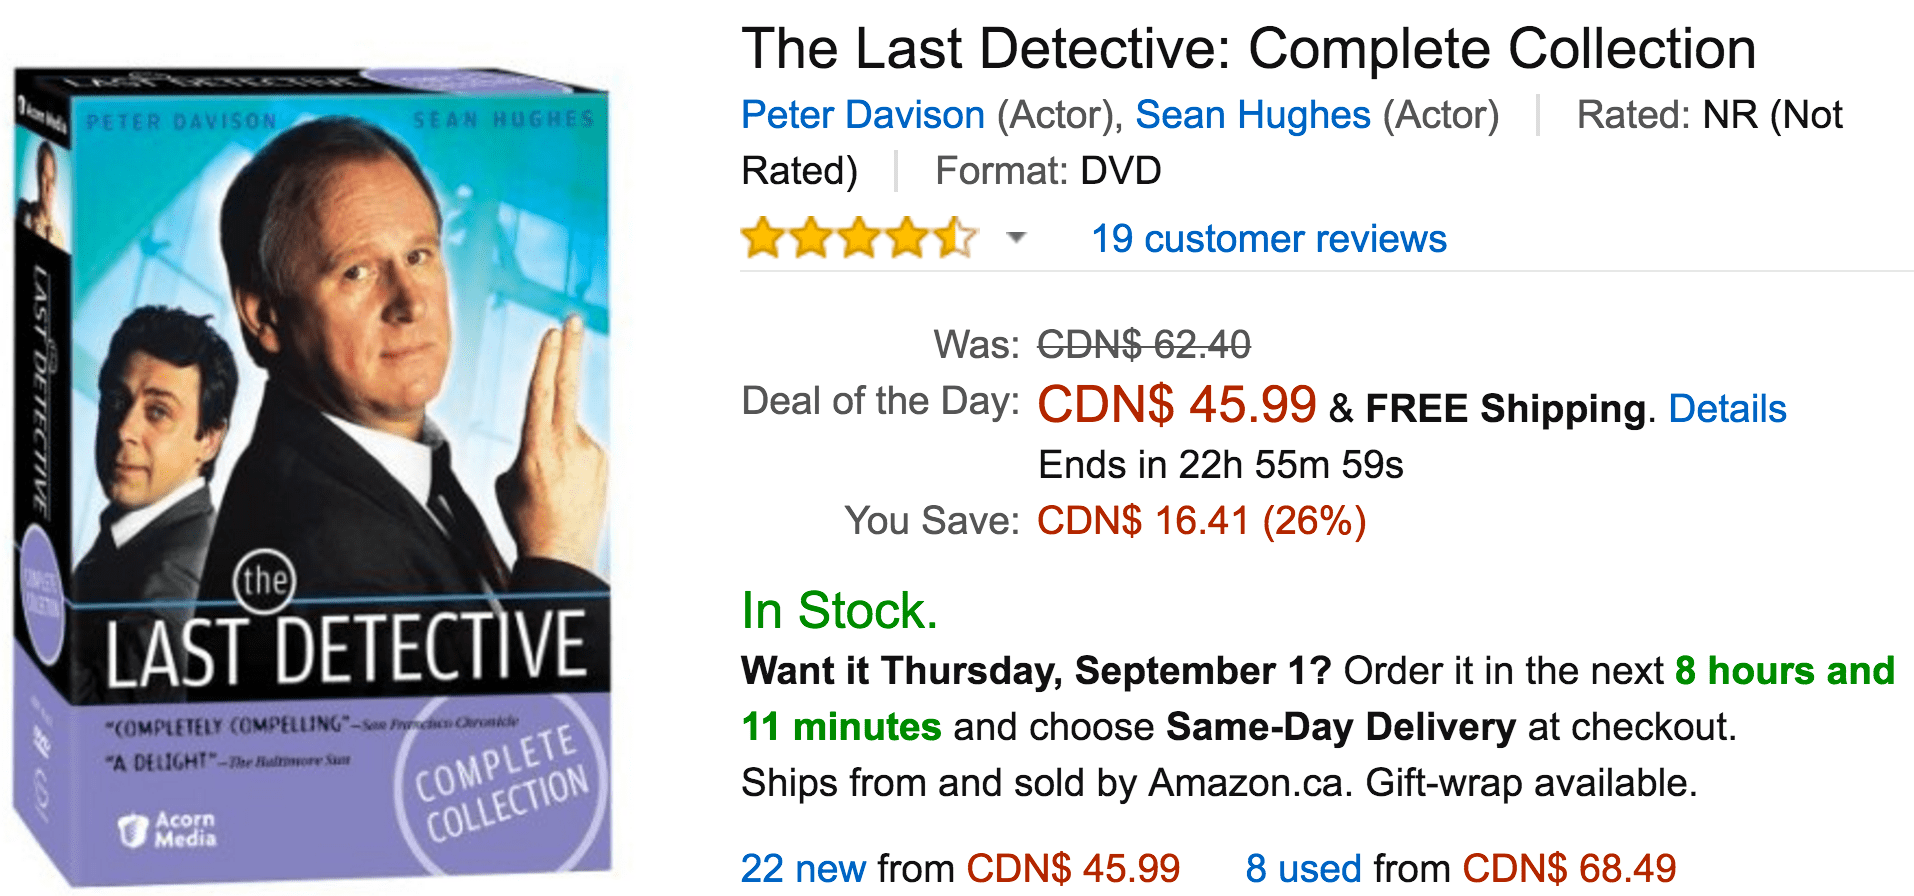Click the Acorn Media logo on box
This screenshot has height=896, width=1914.
pos(166,829)
